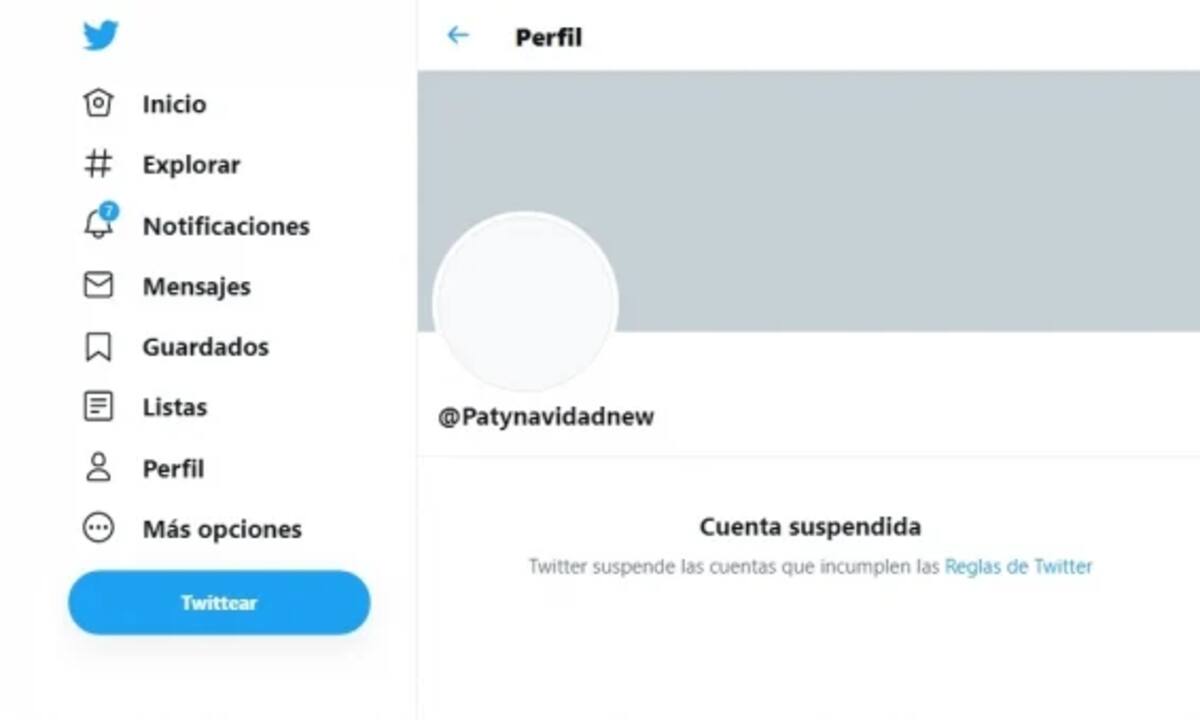Open Notificaciones menu label
This screenshot has height=720, width=1200.
tap(226, 226)
